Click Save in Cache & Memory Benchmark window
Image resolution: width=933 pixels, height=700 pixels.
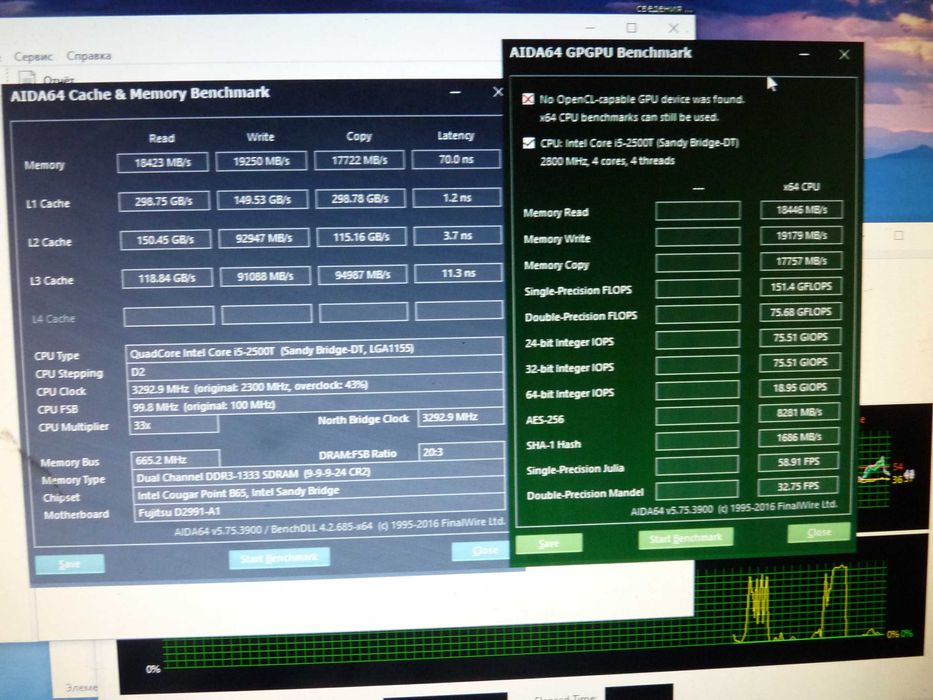tap(70, 564)
